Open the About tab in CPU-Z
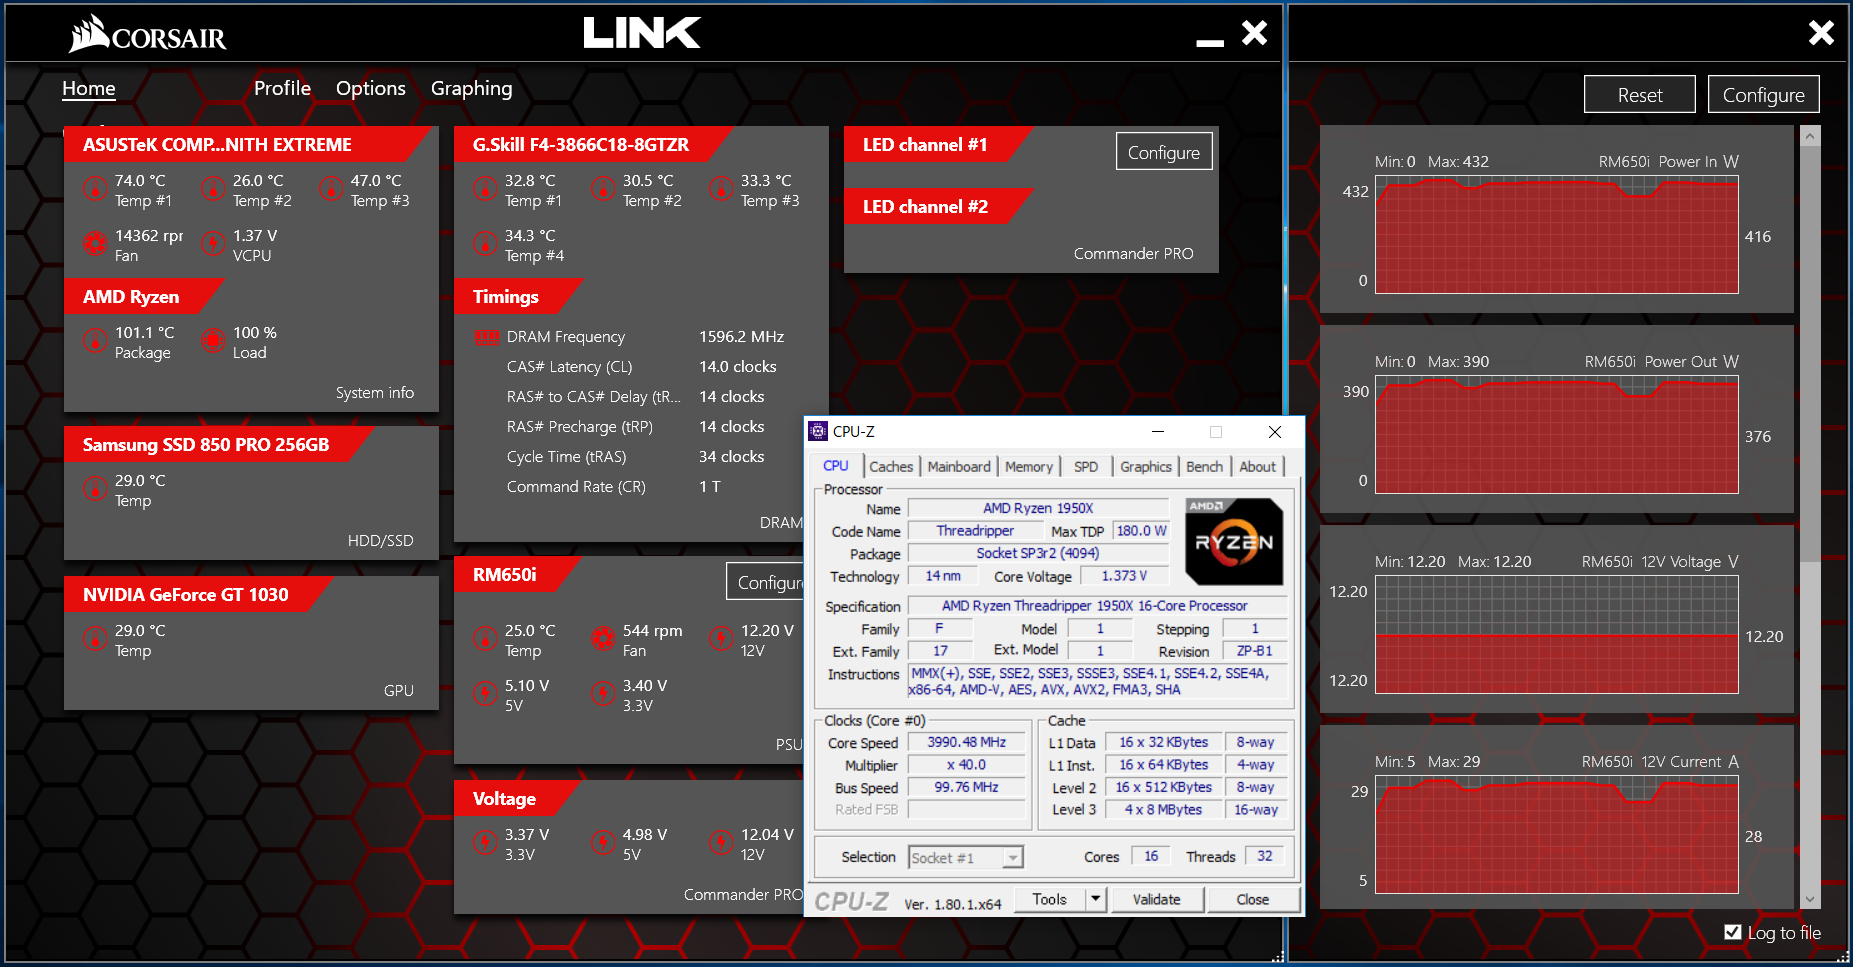 1258,466
